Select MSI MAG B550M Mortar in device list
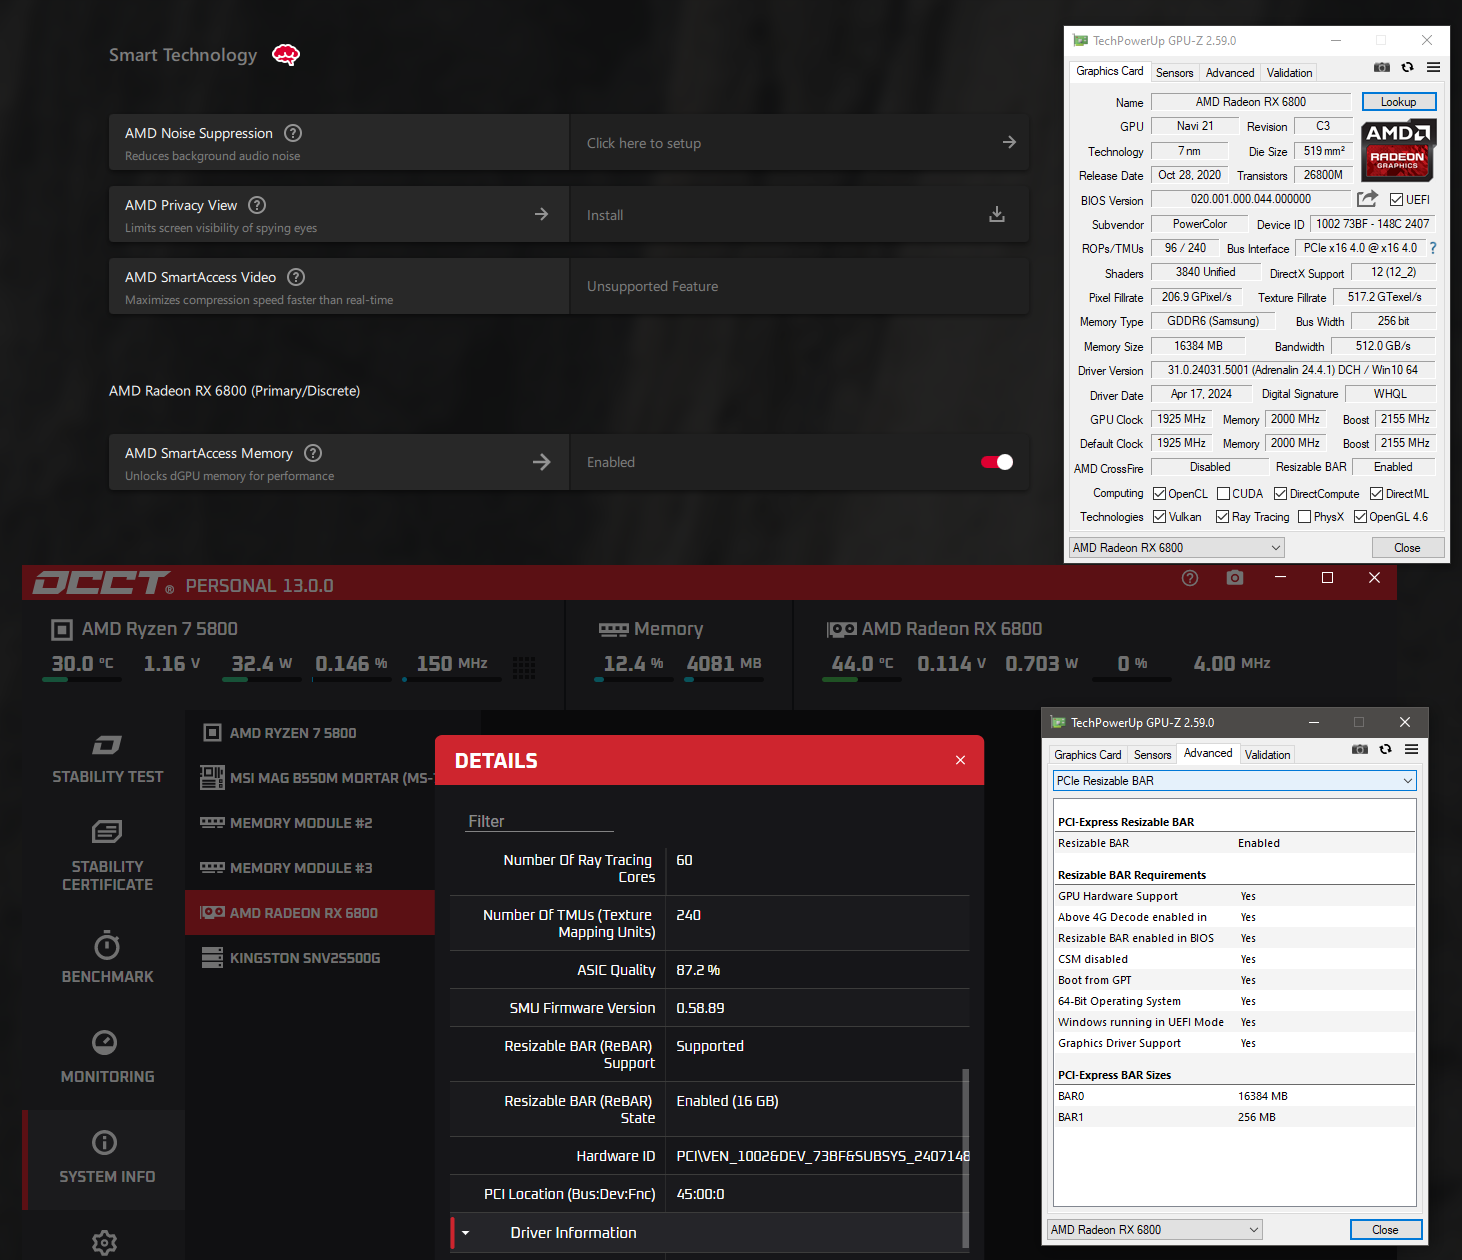Image resolution: width=1462 pixels, height=1260 pixels. coord(310,777)
